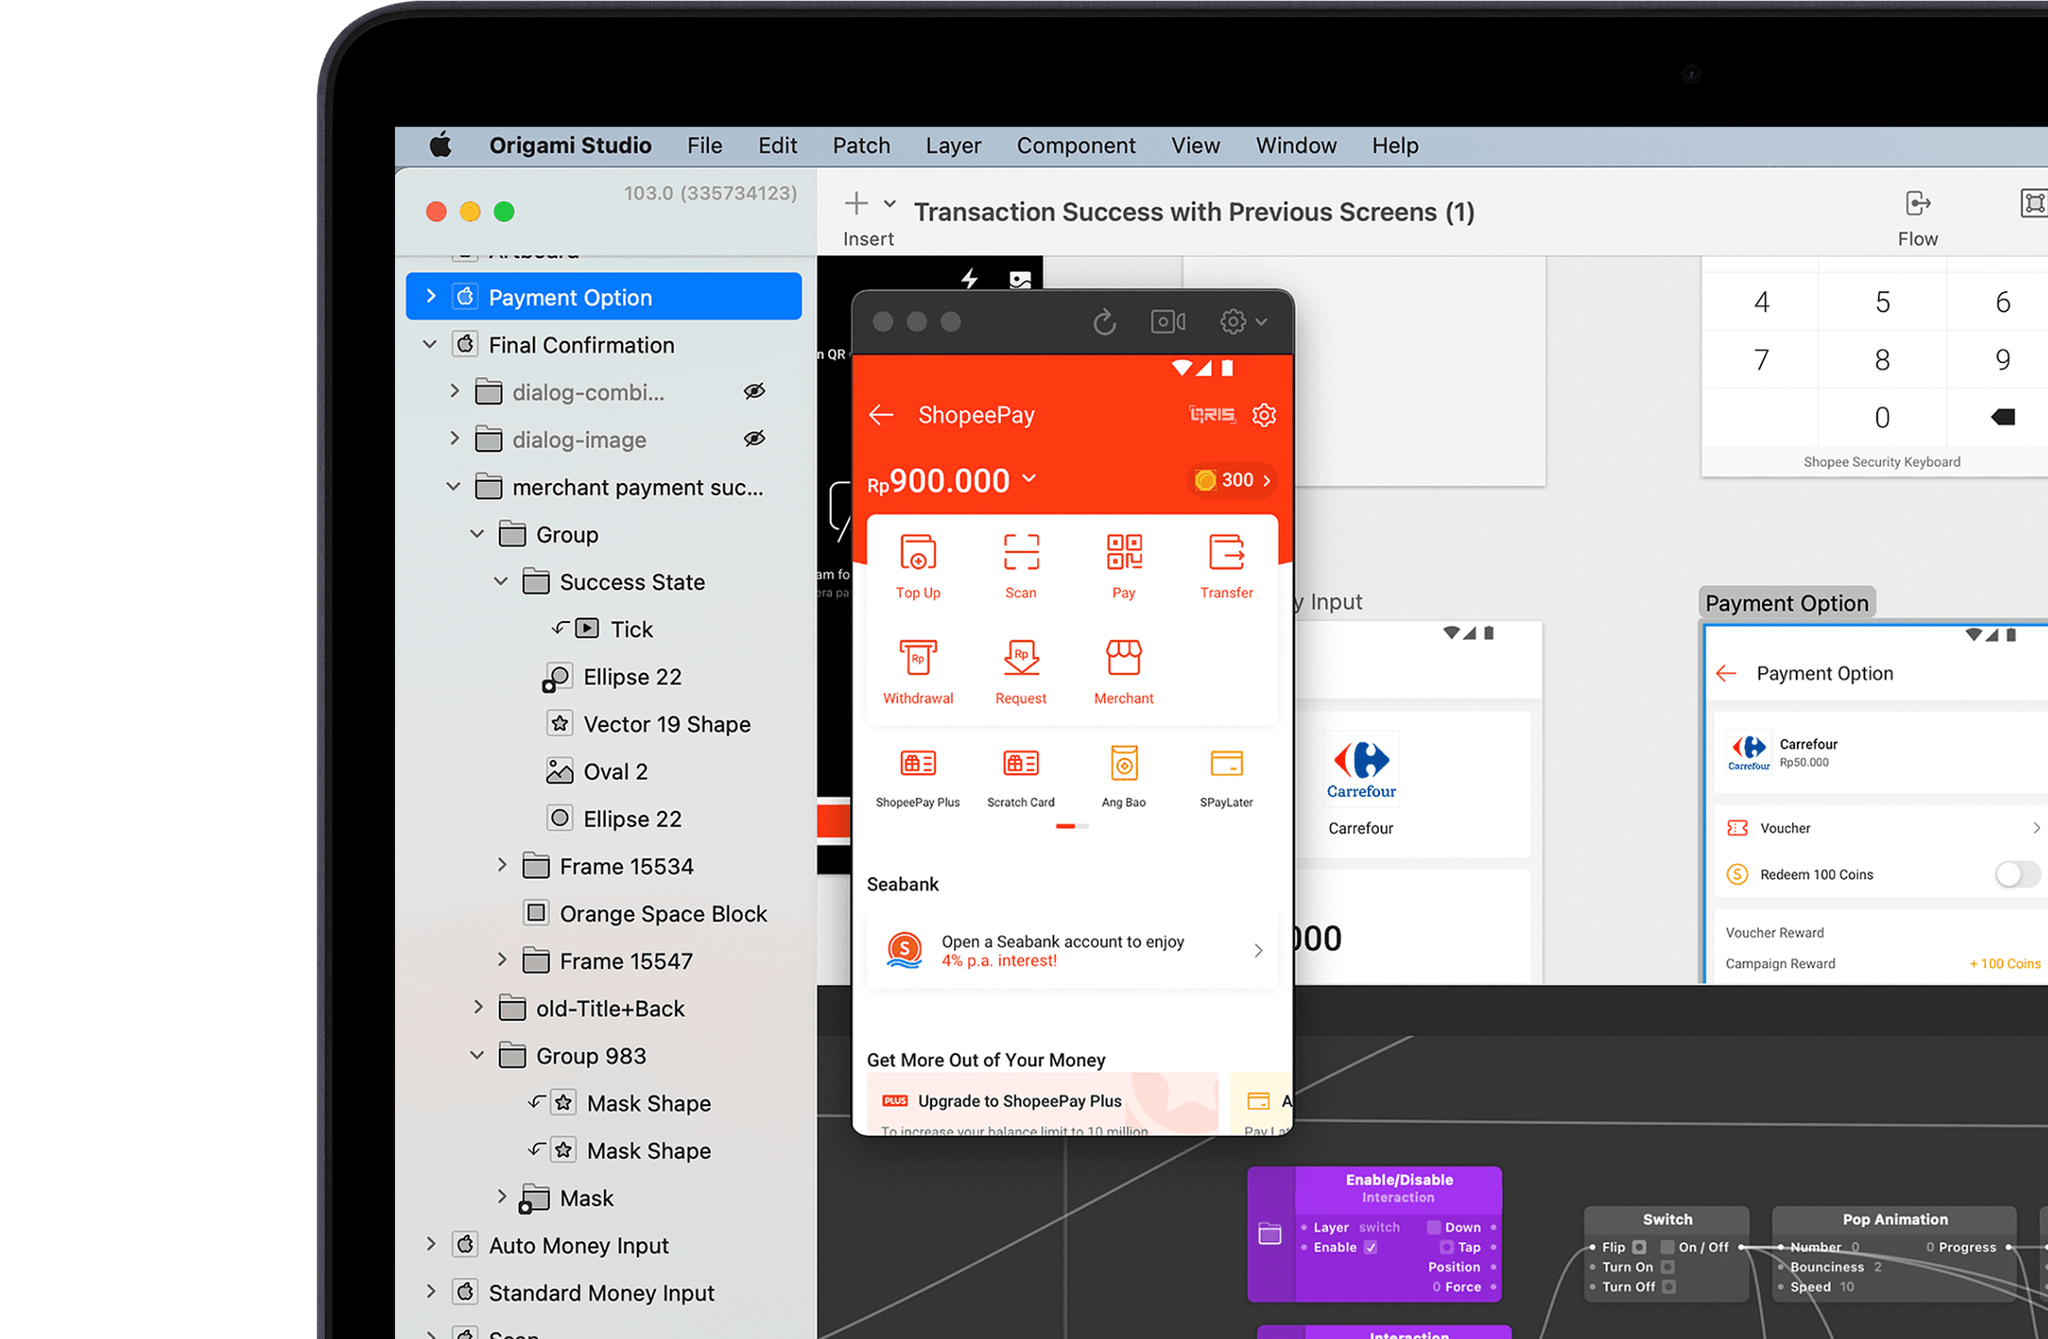Viewport: 2048px width, 1339px height.
Task: Toggle the Down output in Interaction patch
Action: (1434, 1227)
